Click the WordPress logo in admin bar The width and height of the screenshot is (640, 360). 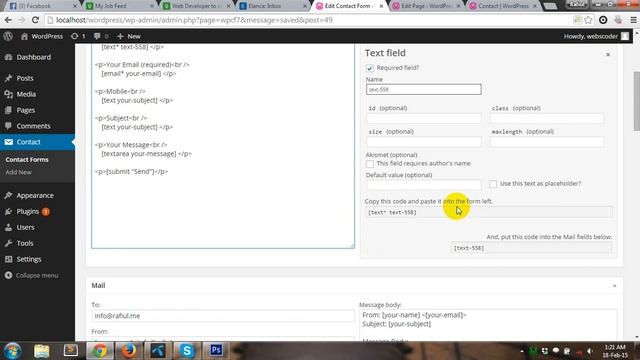(8, 36)
